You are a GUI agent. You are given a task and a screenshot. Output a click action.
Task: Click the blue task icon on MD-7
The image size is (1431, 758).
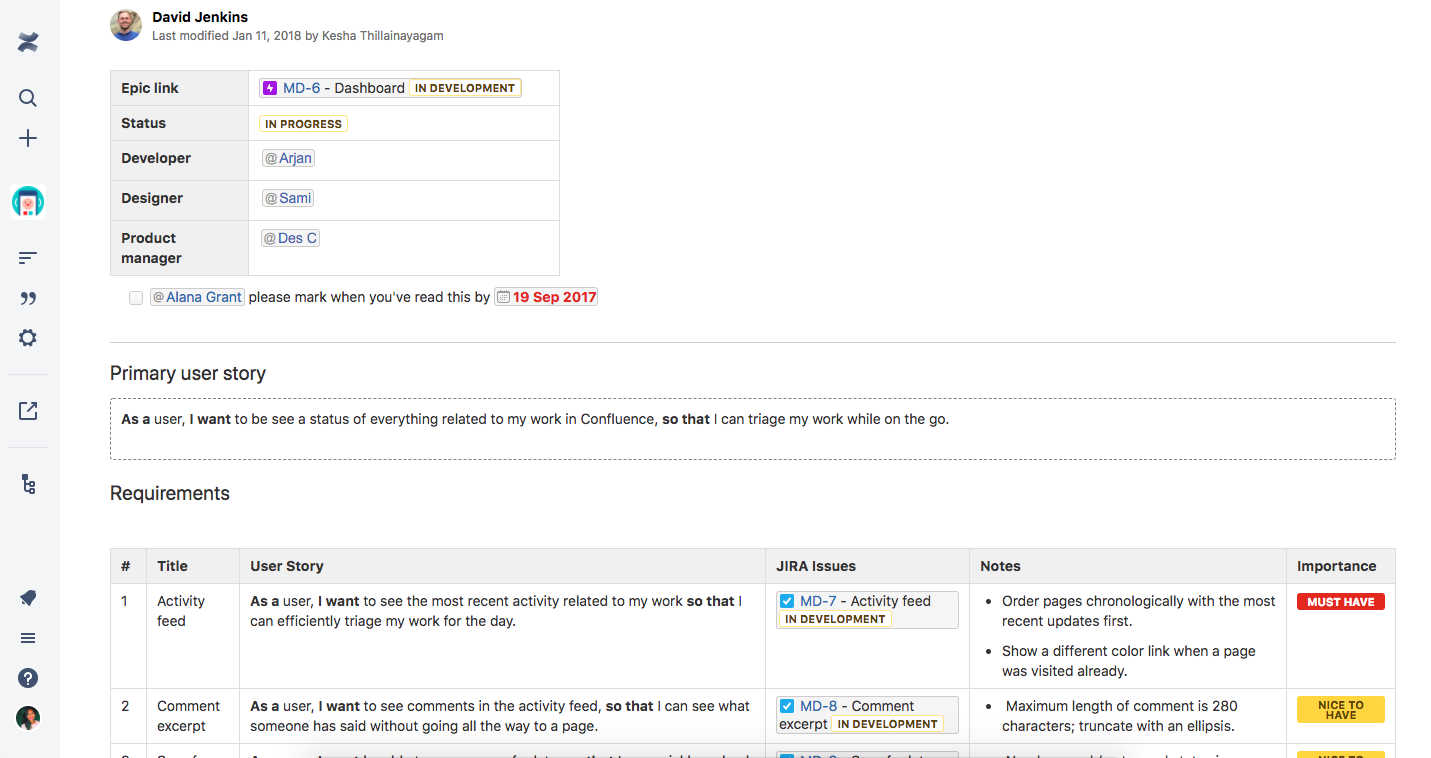[787, 601]
